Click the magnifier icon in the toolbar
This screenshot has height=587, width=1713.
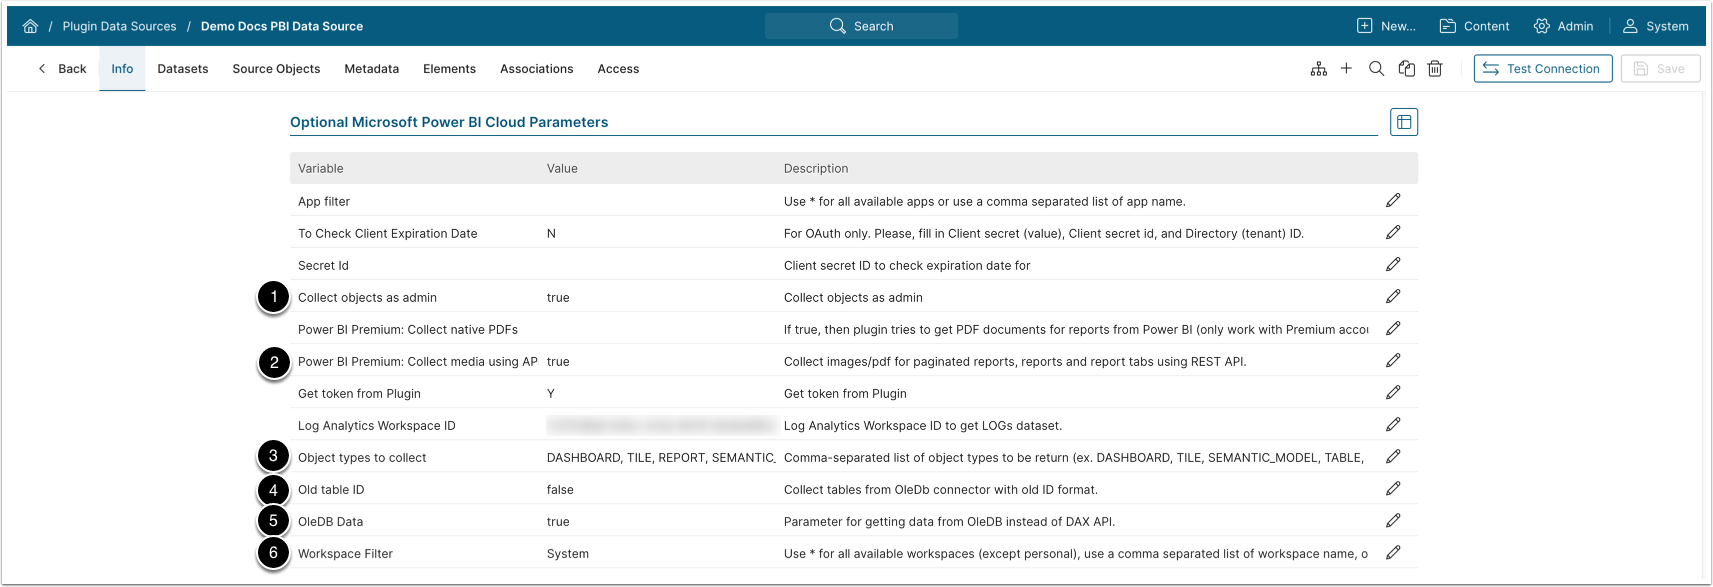[1376, 69]
